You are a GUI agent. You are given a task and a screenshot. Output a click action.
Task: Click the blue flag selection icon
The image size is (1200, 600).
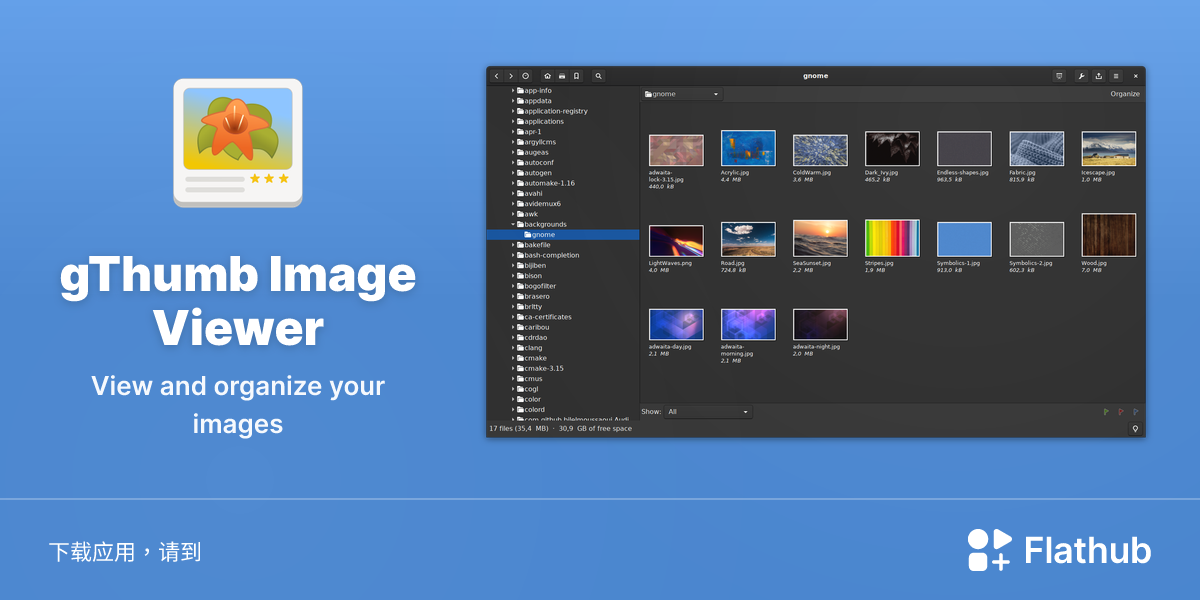pyautogui.click(x=1135, y=411)
